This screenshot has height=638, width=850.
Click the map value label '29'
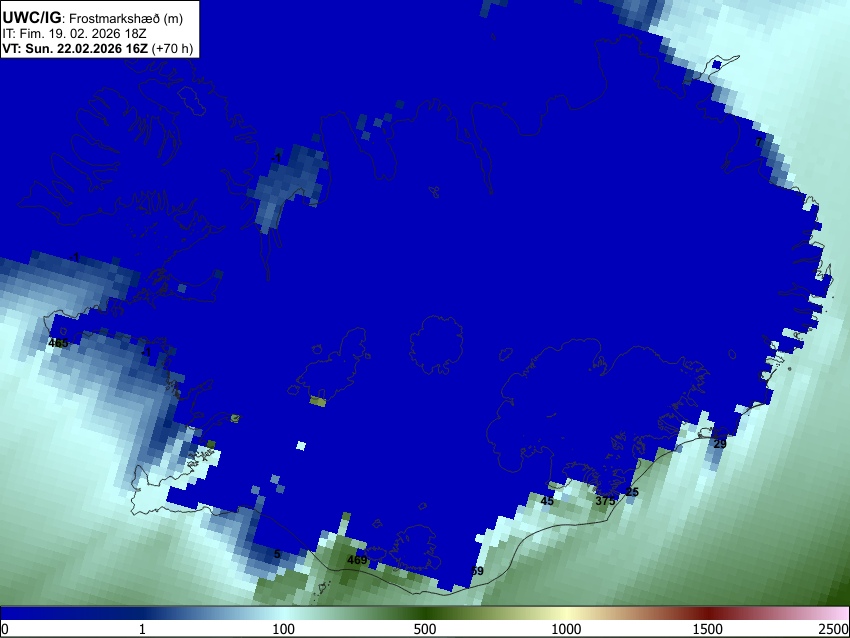click(719, 444)
